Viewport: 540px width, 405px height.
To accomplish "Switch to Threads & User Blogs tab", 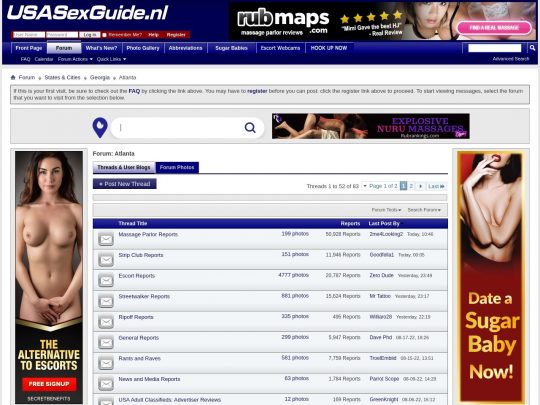I will 124,167.
